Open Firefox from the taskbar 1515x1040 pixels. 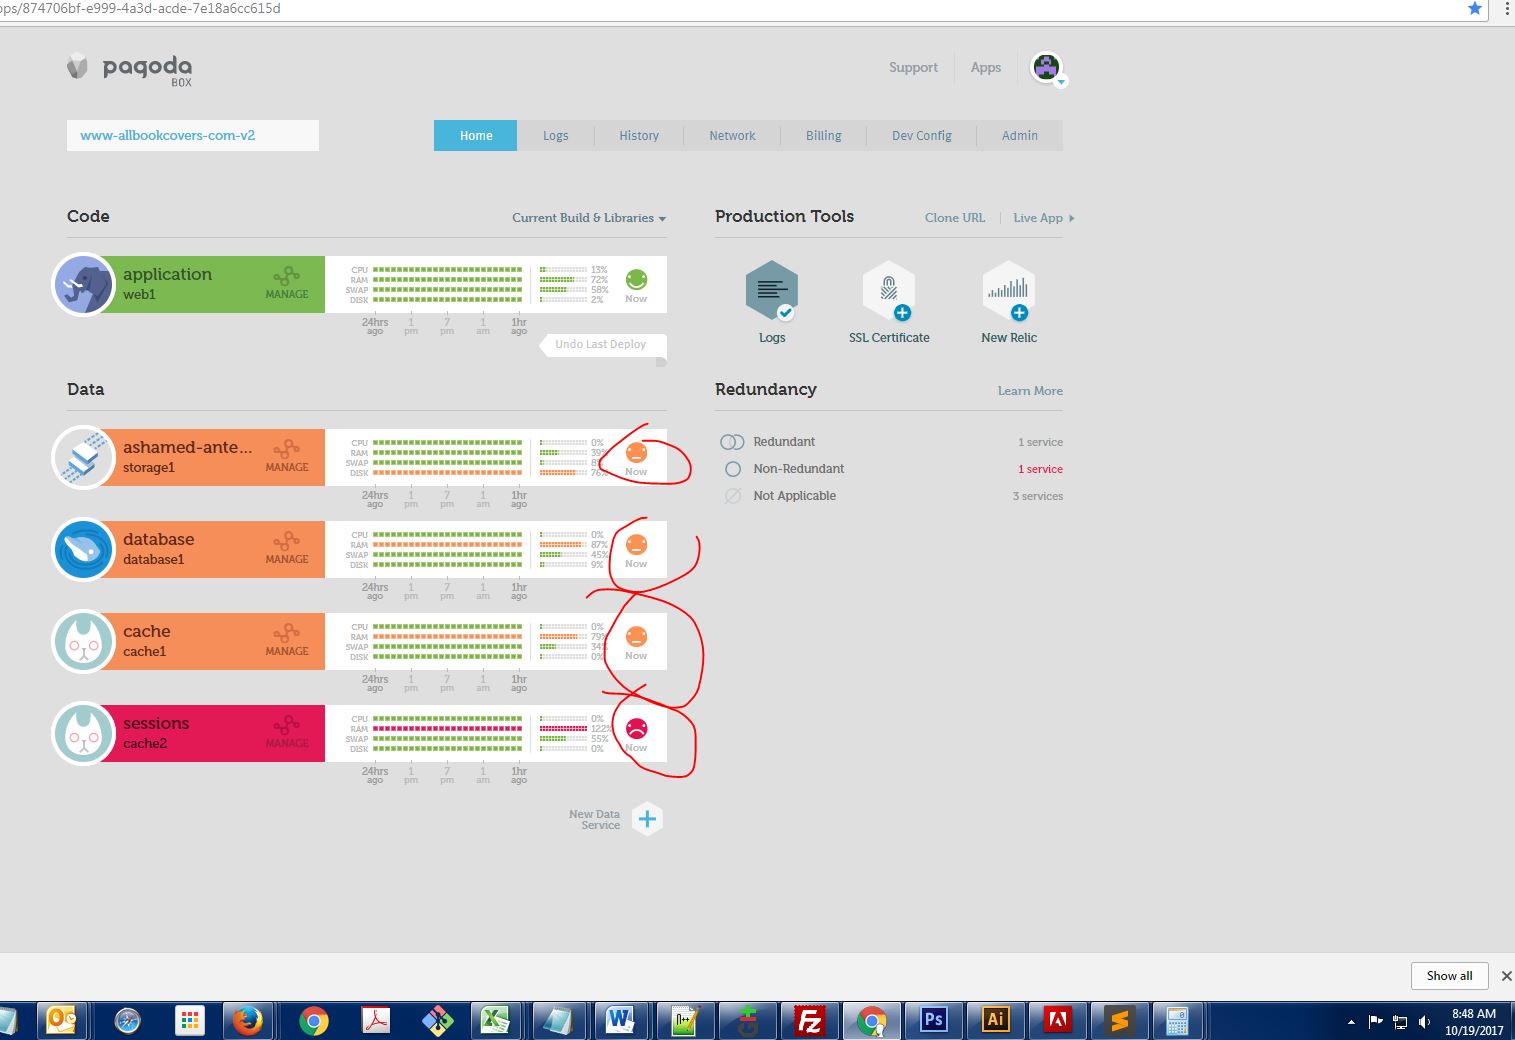tap(247, 1021)
